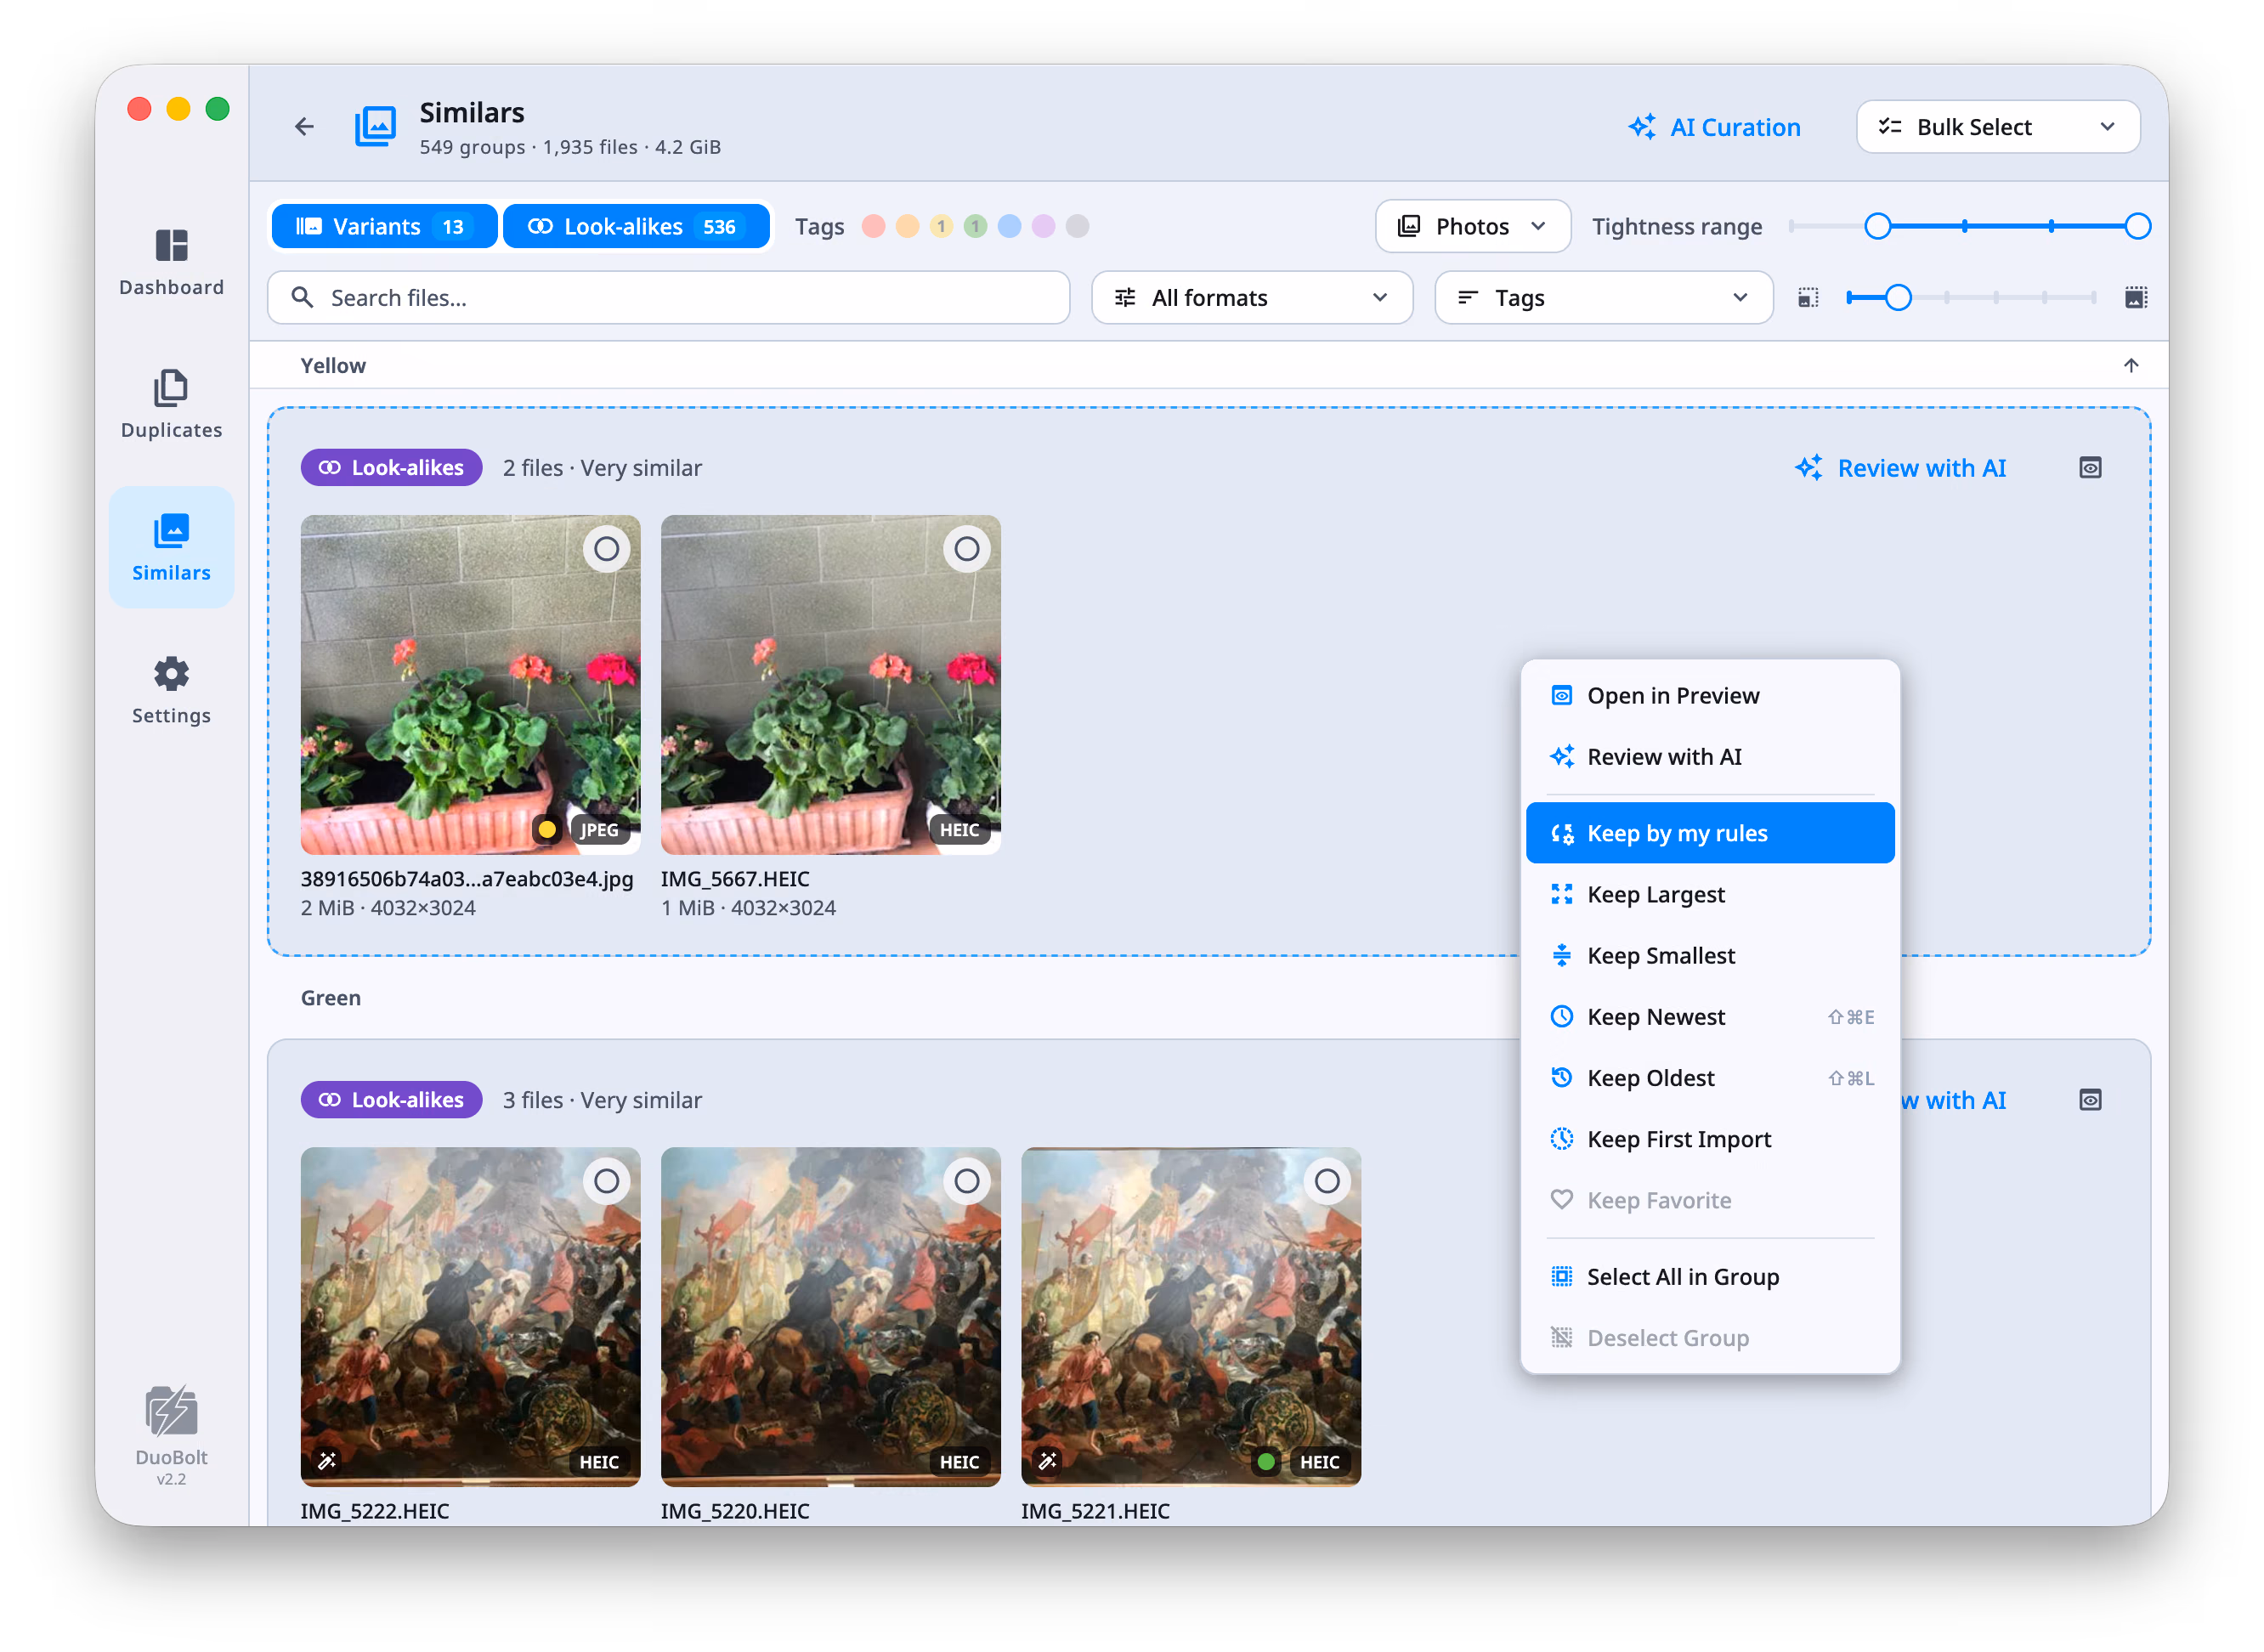Open the IMG_5220.HEIC painting thumbnail
This screenshot has height=1652, width=2264.
point(830,1316)
